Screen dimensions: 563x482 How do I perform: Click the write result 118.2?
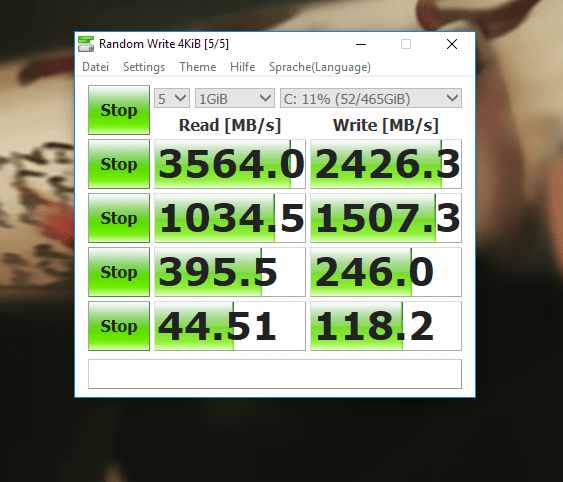(x=386, y=326)
